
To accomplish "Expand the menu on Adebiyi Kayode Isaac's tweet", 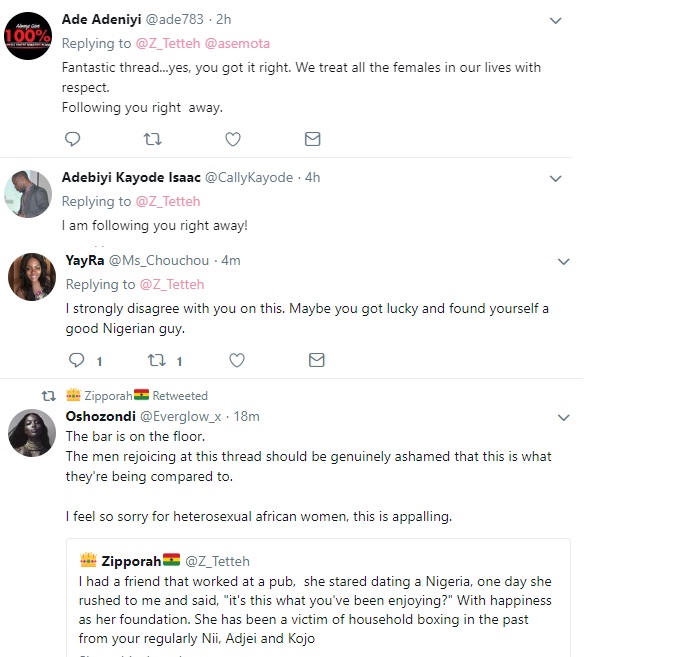I will pyautogui.click(x=557, y=178).
